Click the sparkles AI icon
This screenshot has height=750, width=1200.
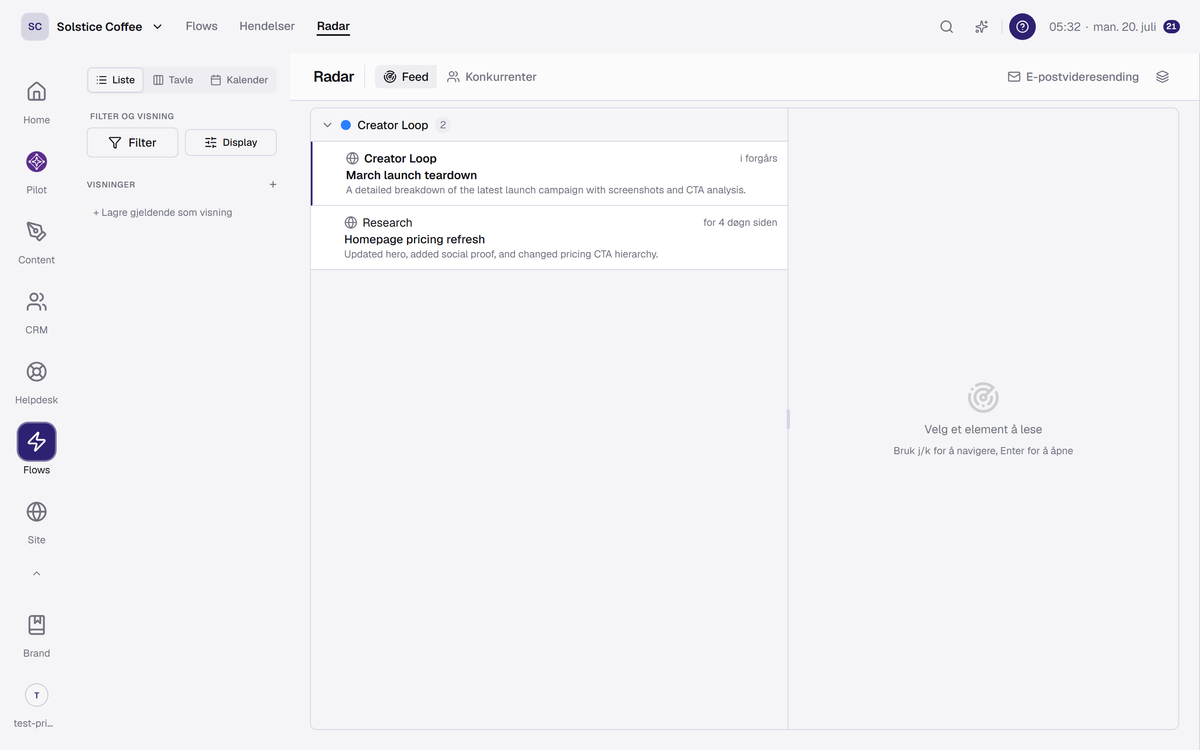pos(981,27)
